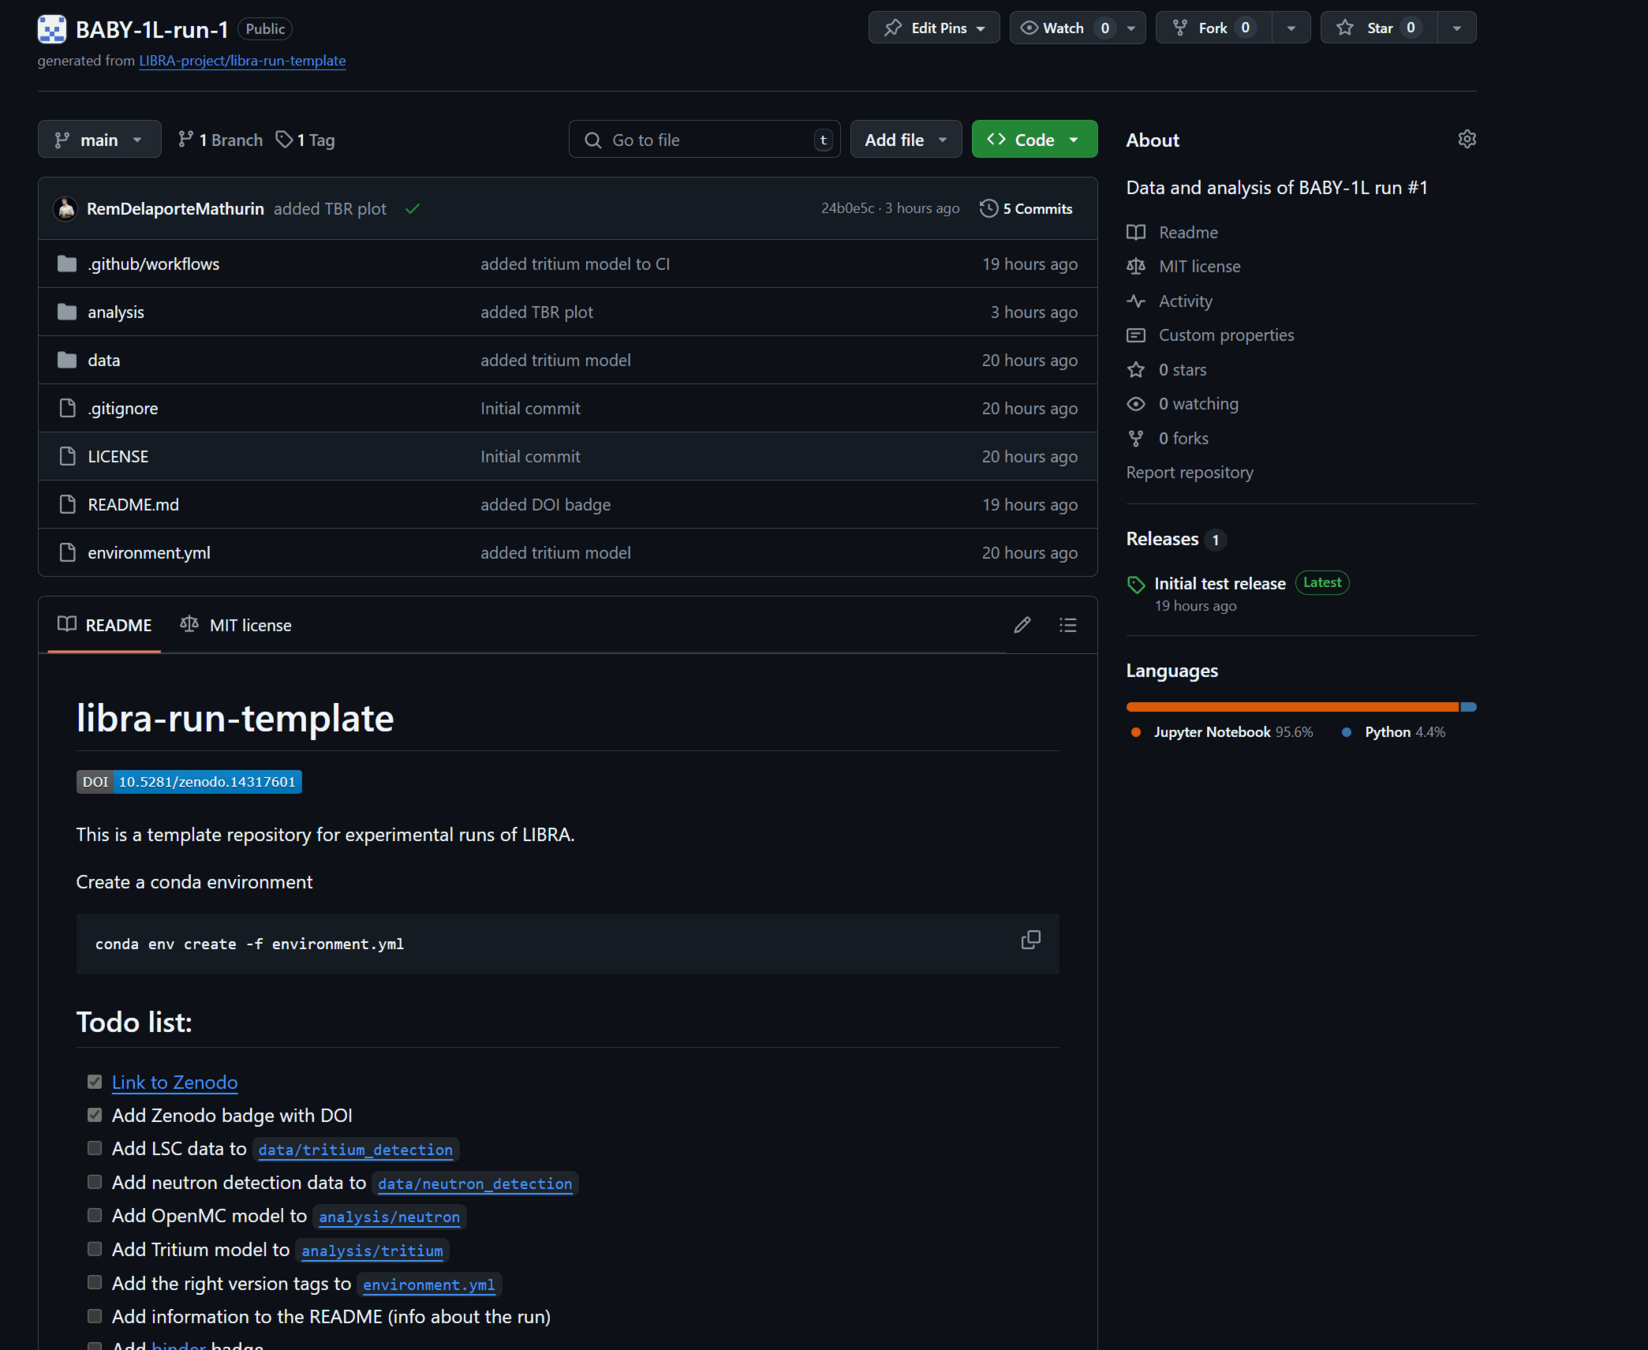Expand the Edit Pins dropdown
1648x1350 pixels.
934,28
